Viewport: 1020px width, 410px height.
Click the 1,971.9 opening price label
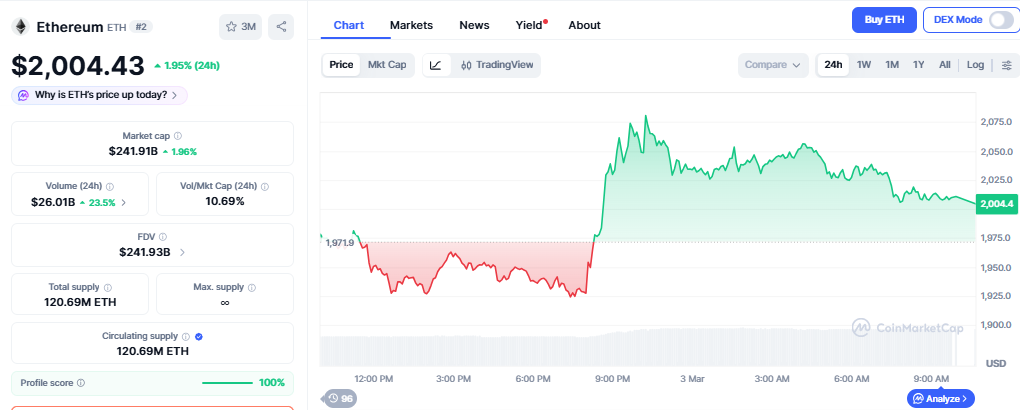point(339,243)
